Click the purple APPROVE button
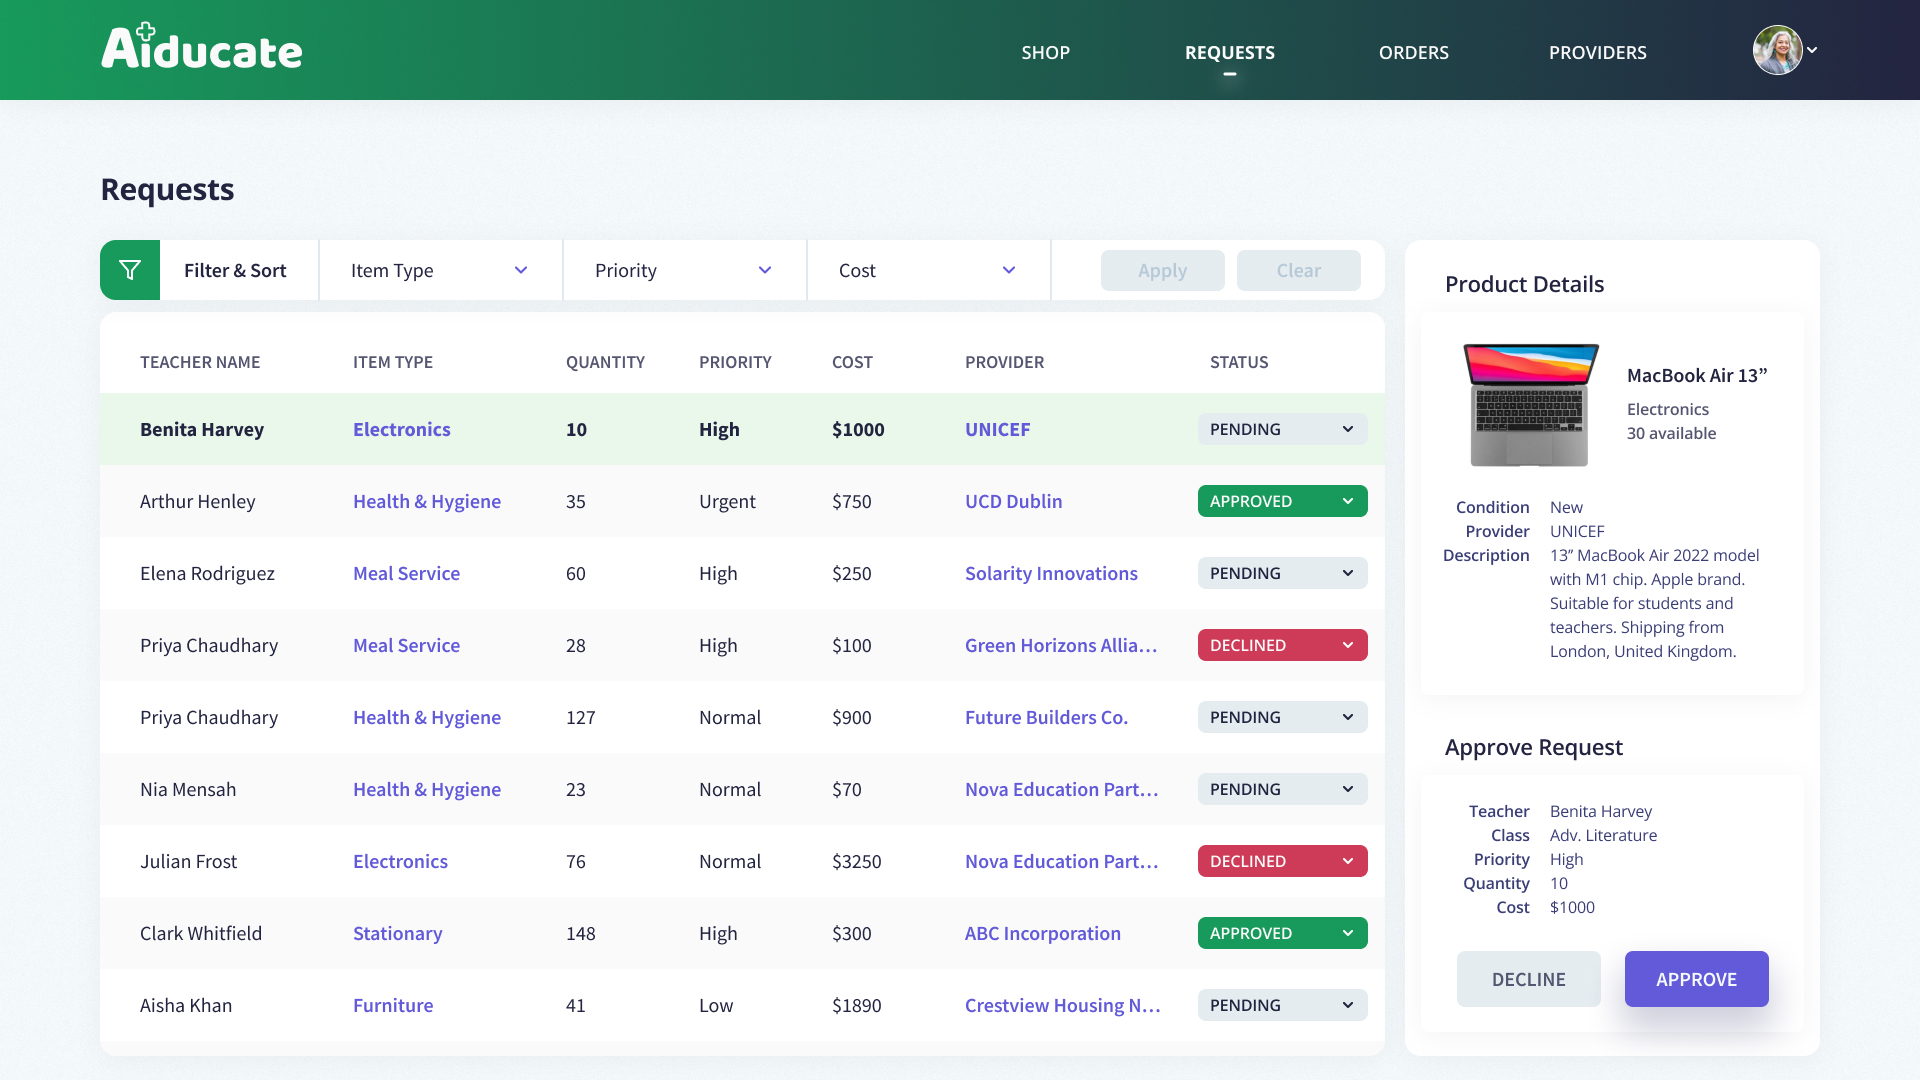The height and width of the screenshot is (1080, 1920). pyautogui.click(x=1696, y=979)
